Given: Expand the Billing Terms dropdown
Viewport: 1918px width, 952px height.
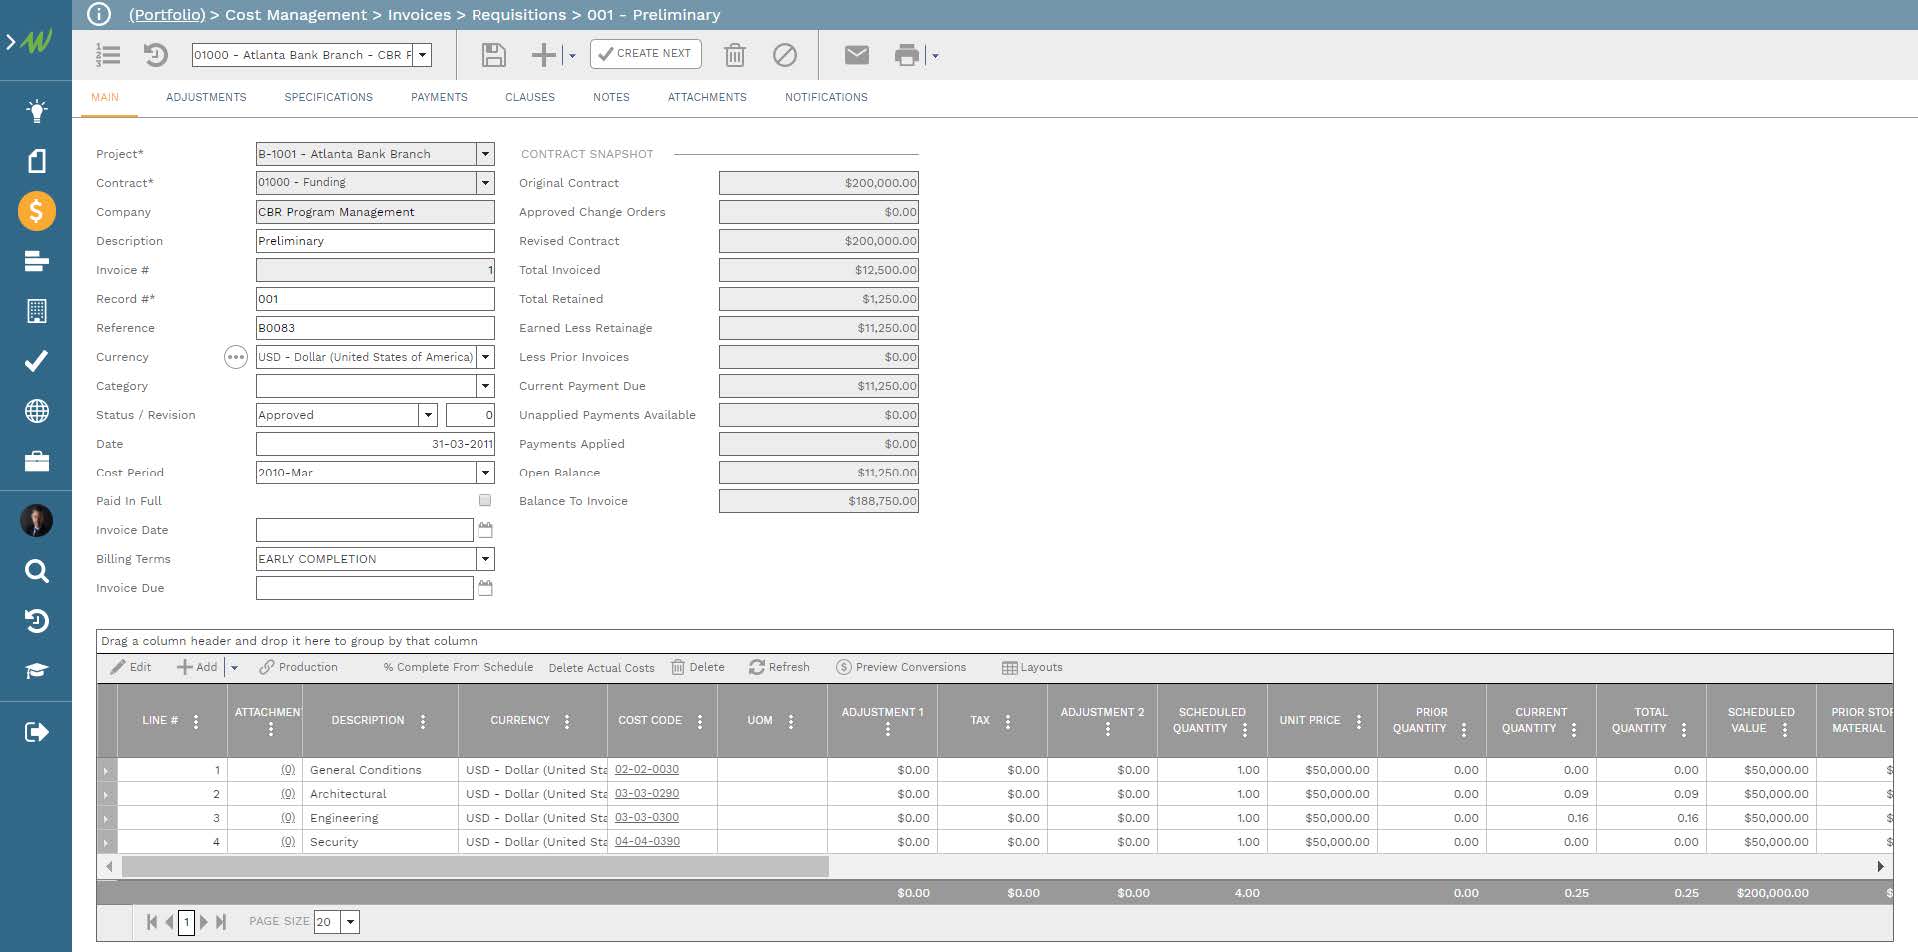Looking at the screenshot, I should click(x=485, y=559).
